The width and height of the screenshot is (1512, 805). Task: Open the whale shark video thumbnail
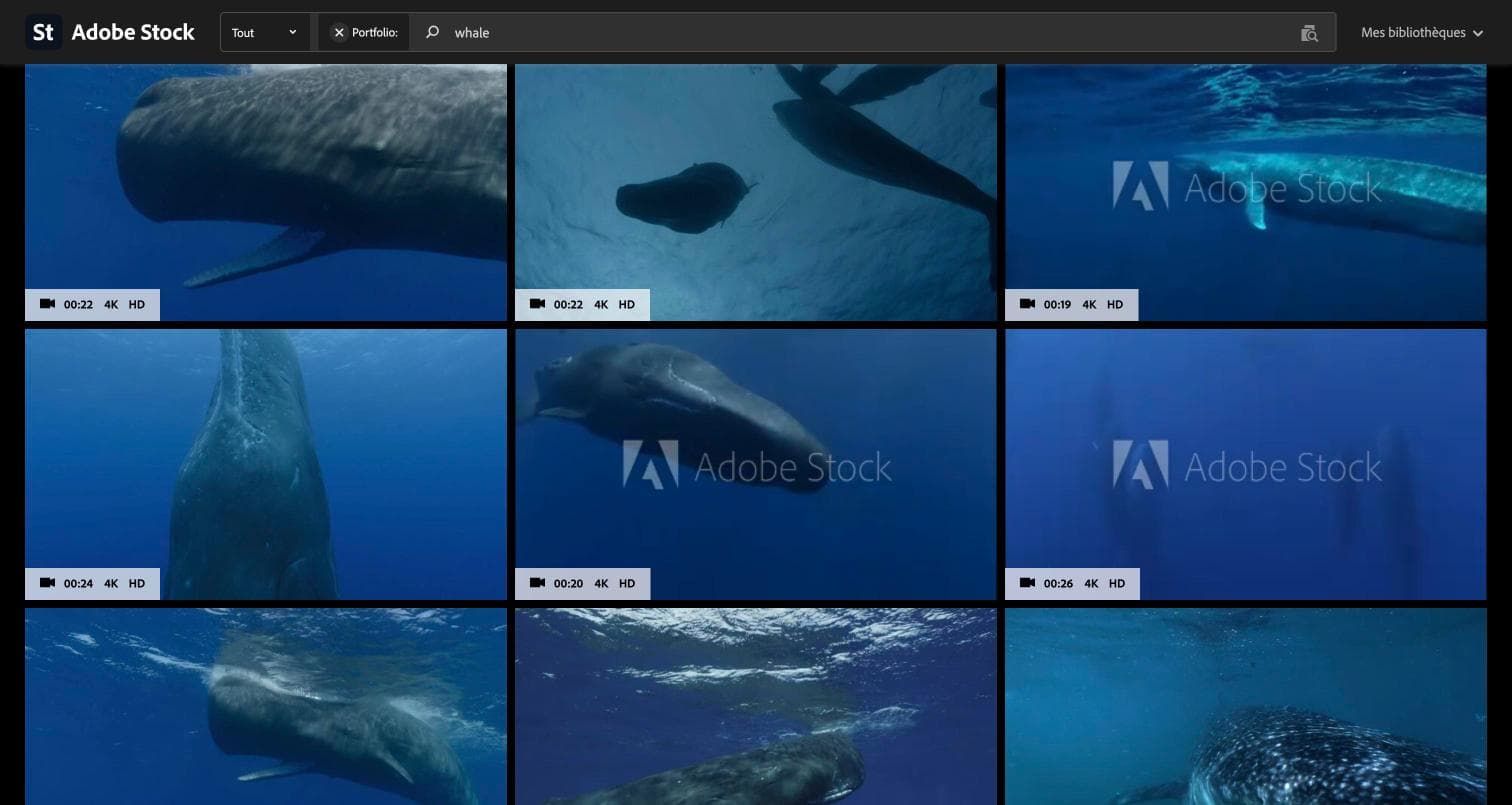point(1246,707)
